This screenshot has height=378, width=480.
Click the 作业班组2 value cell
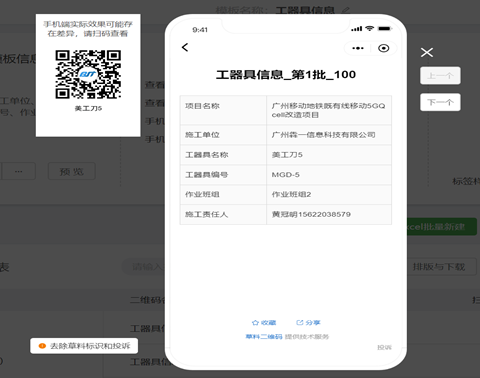click(x=329, y=194)
